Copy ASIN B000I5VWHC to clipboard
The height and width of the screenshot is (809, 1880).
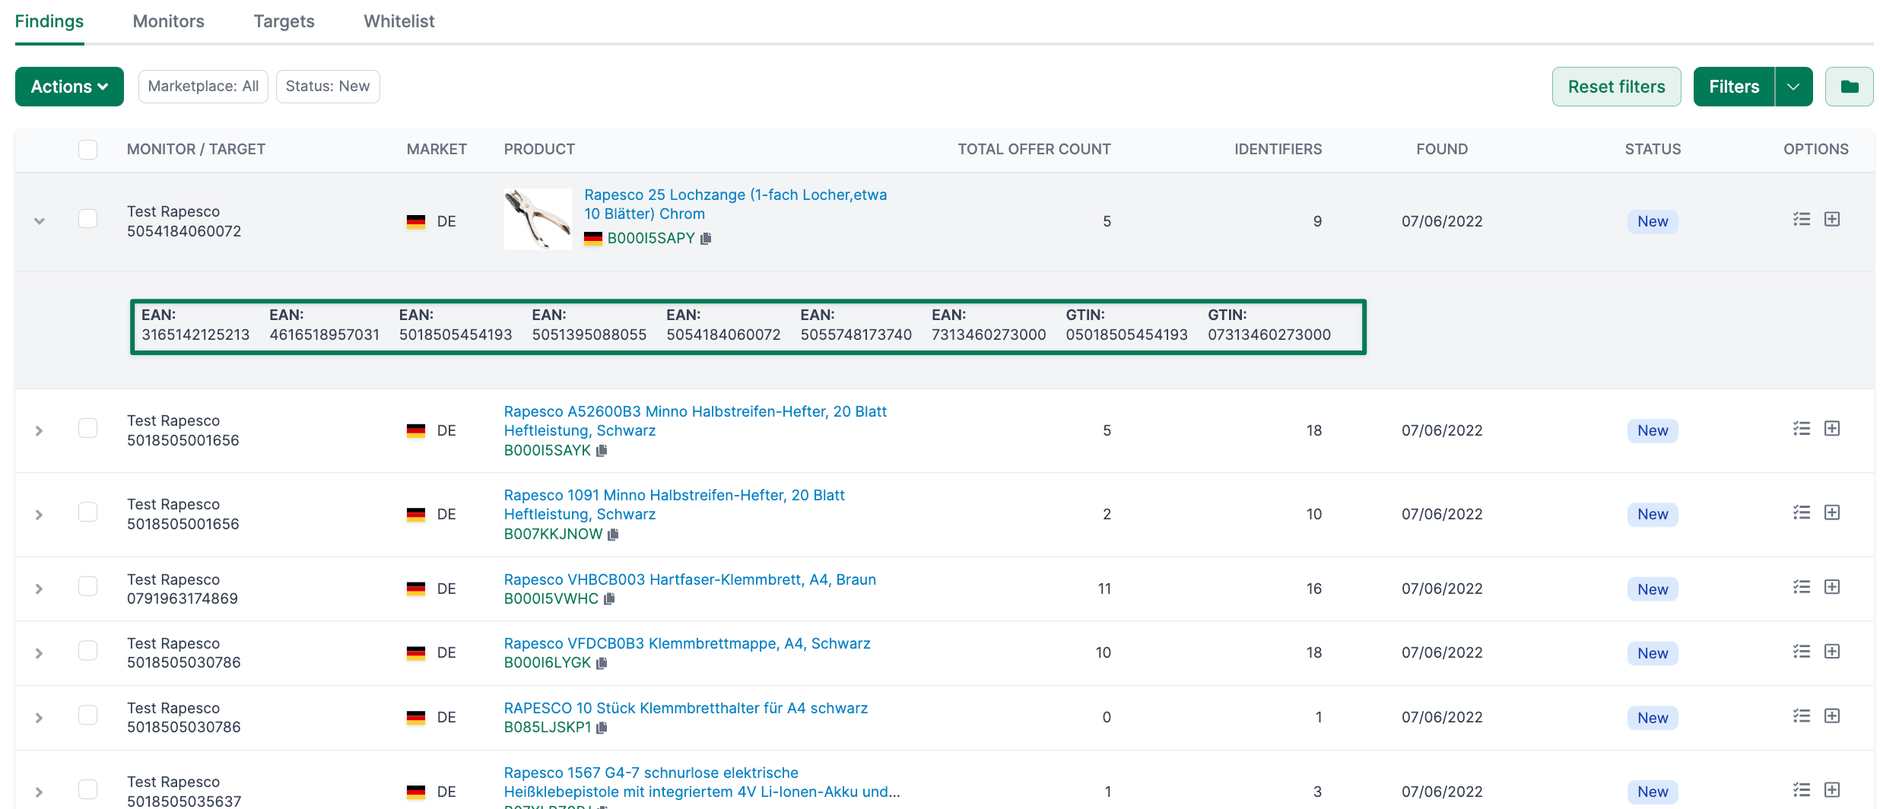pyautogui.click(x=609, y=599)
